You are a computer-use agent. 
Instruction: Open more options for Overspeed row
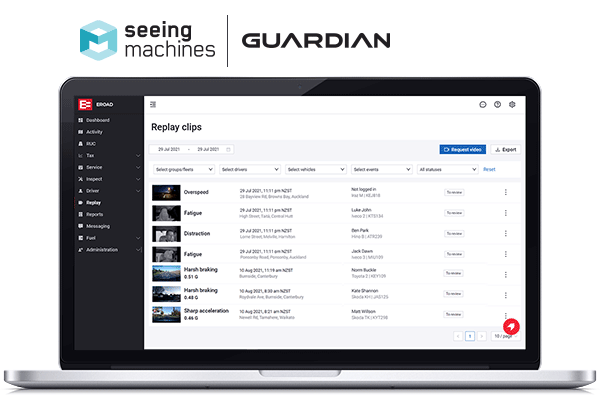coord(505,192)
